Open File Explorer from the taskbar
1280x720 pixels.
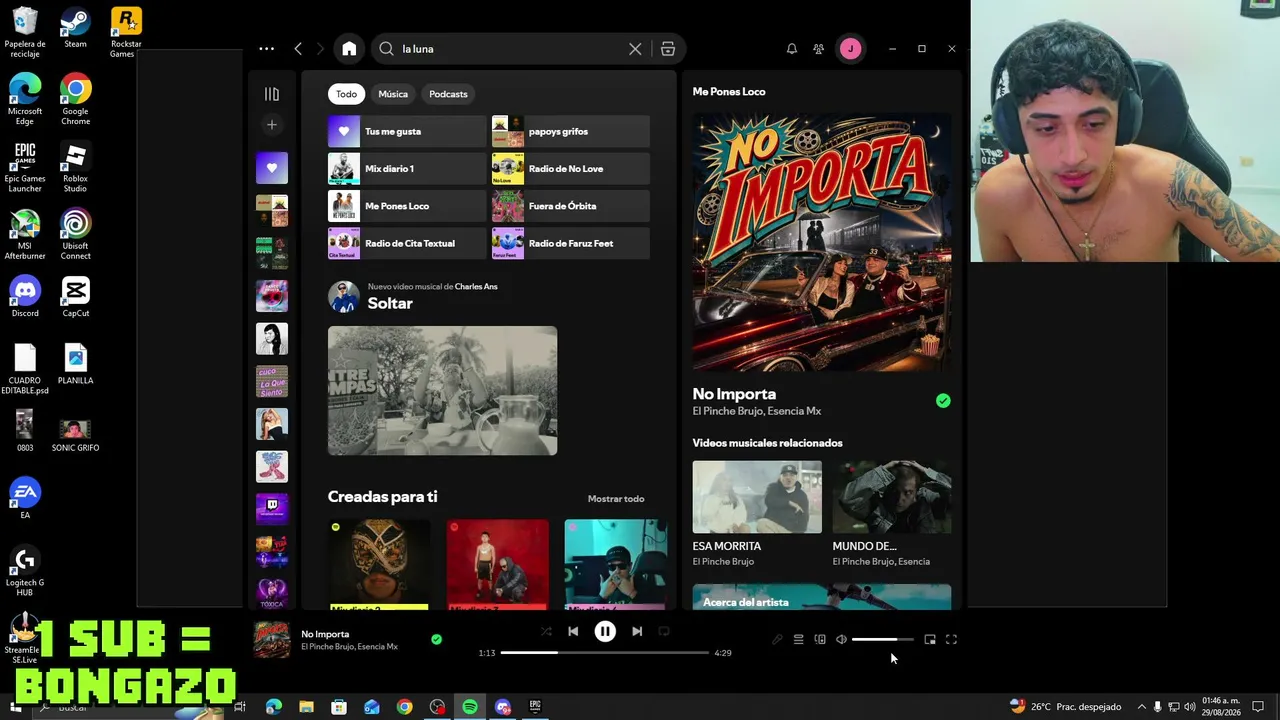(x=306, y=707)
